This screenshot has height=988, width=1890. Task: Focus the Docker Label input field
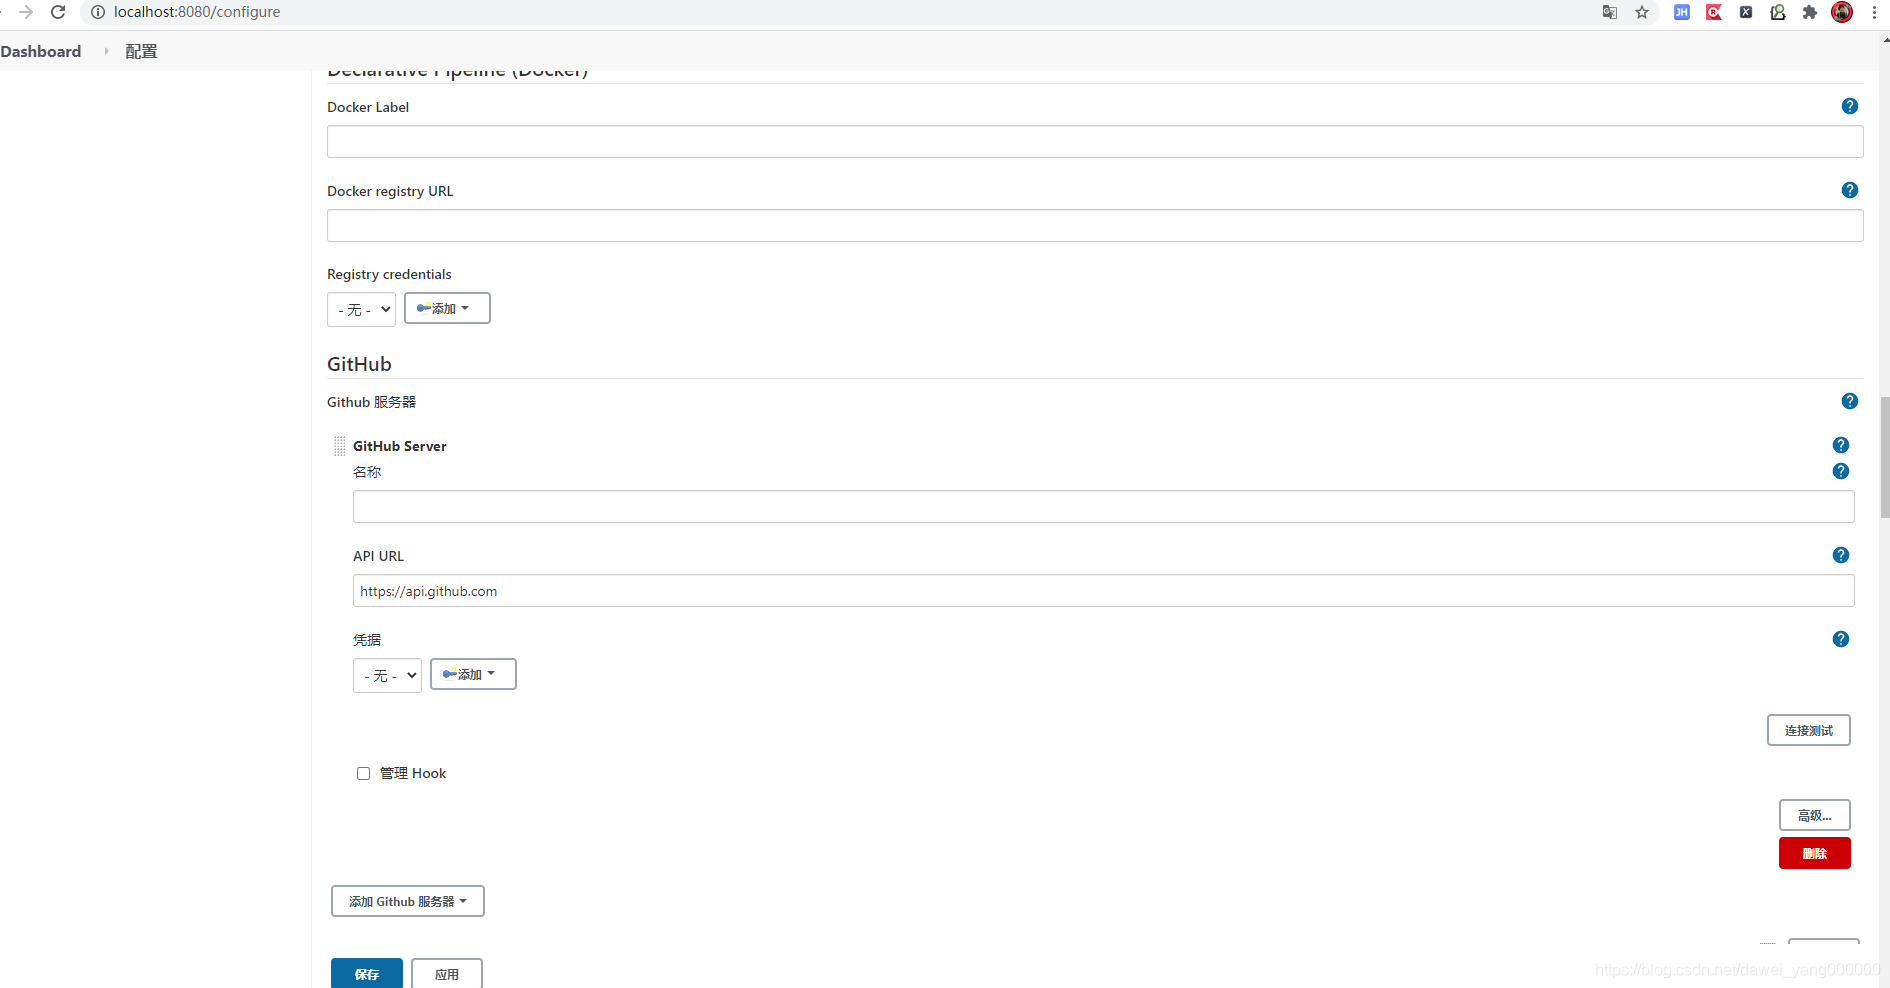click(x=1095, y=141)
